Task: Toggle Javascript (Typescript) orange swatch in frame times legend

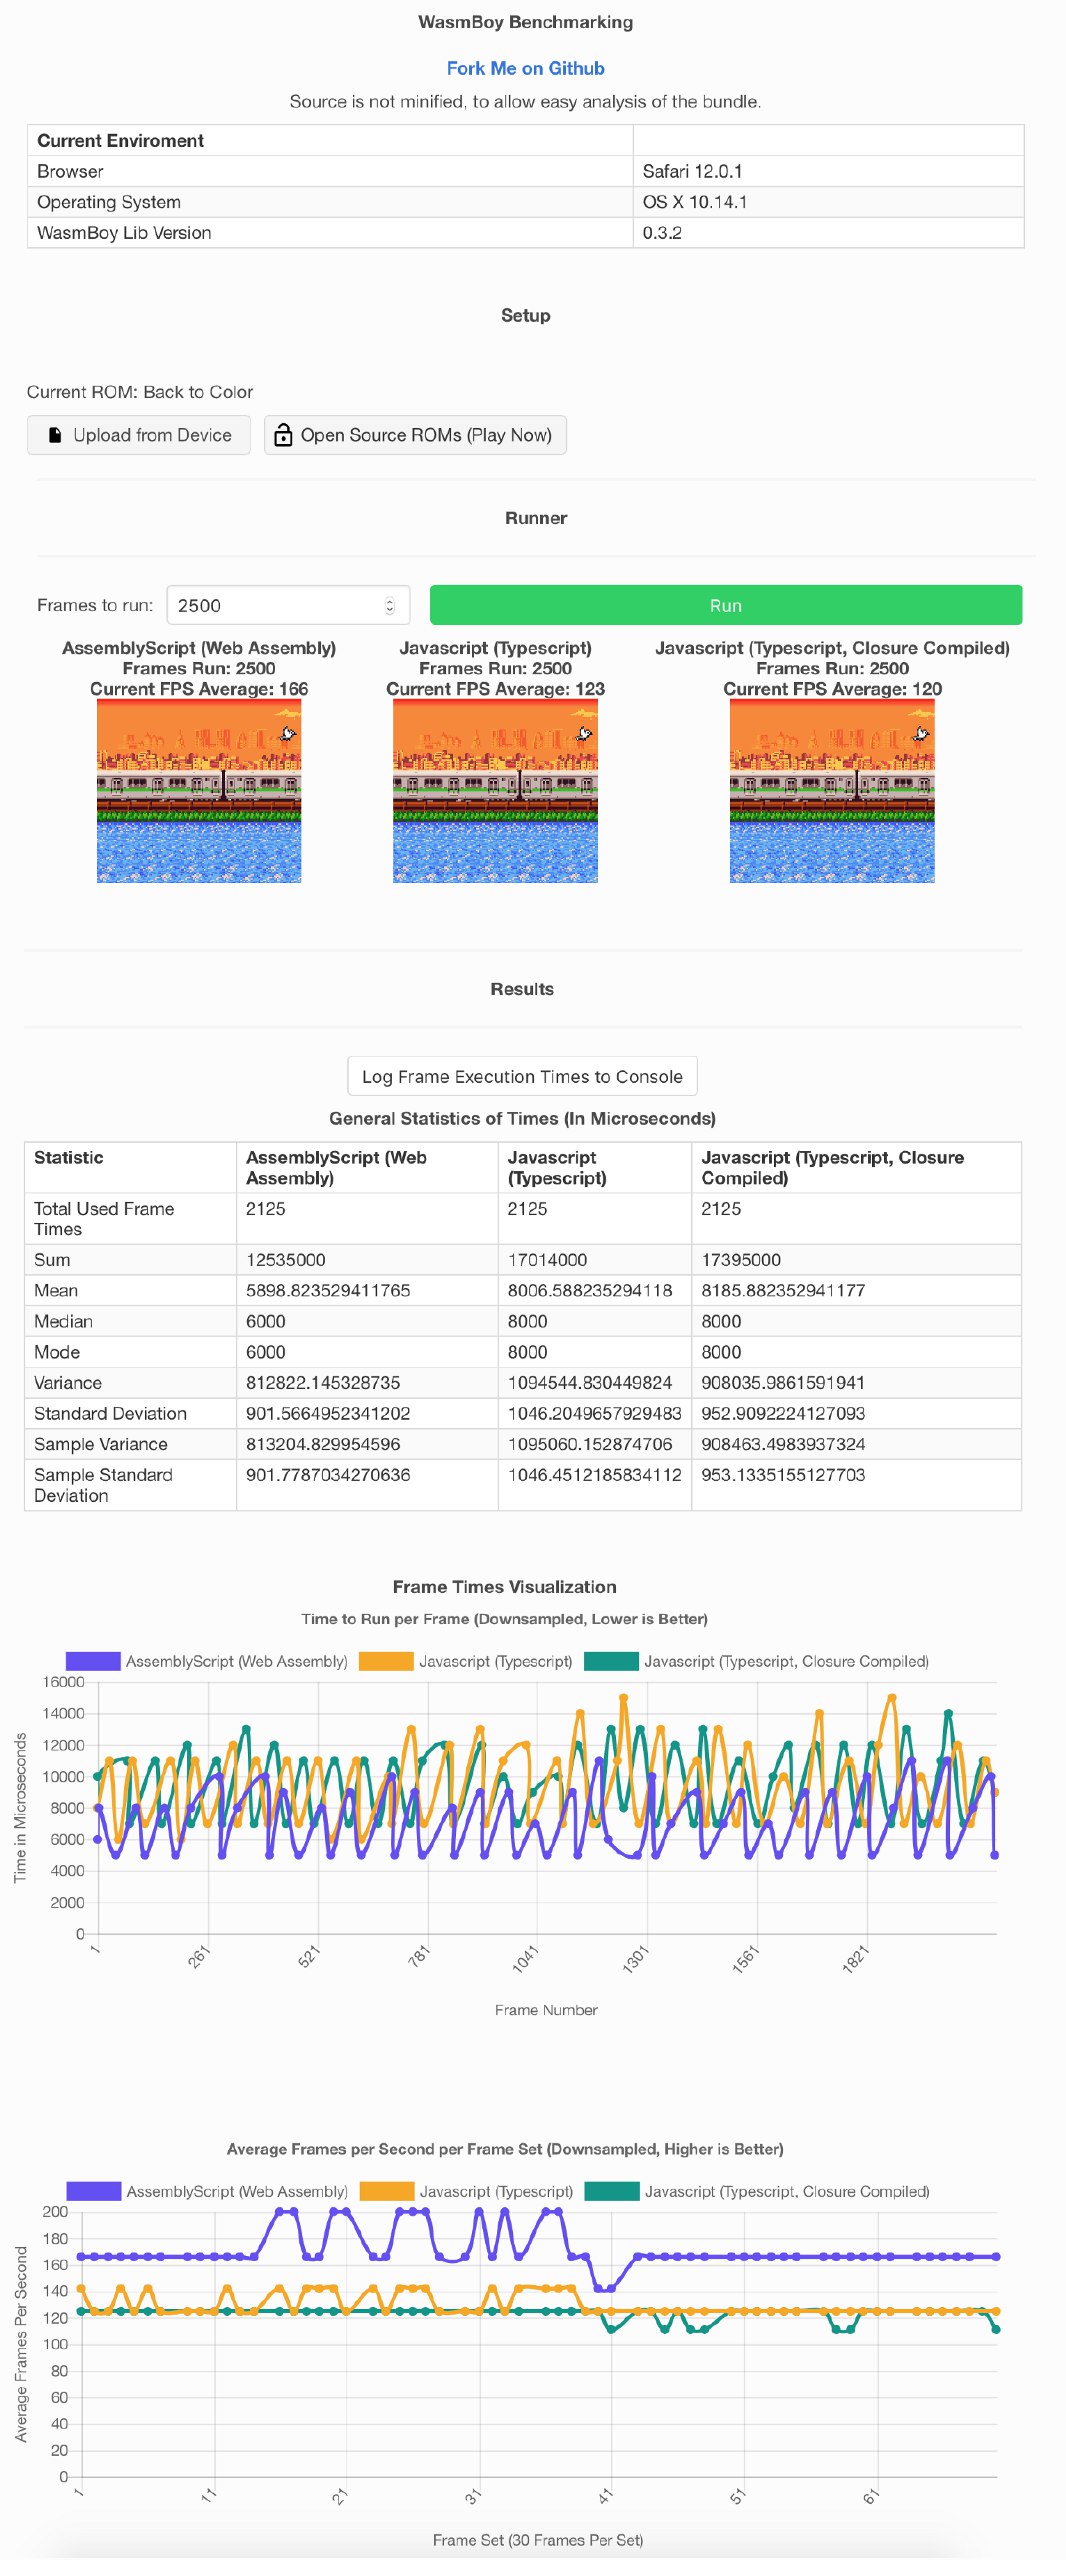Action: 386,1661
